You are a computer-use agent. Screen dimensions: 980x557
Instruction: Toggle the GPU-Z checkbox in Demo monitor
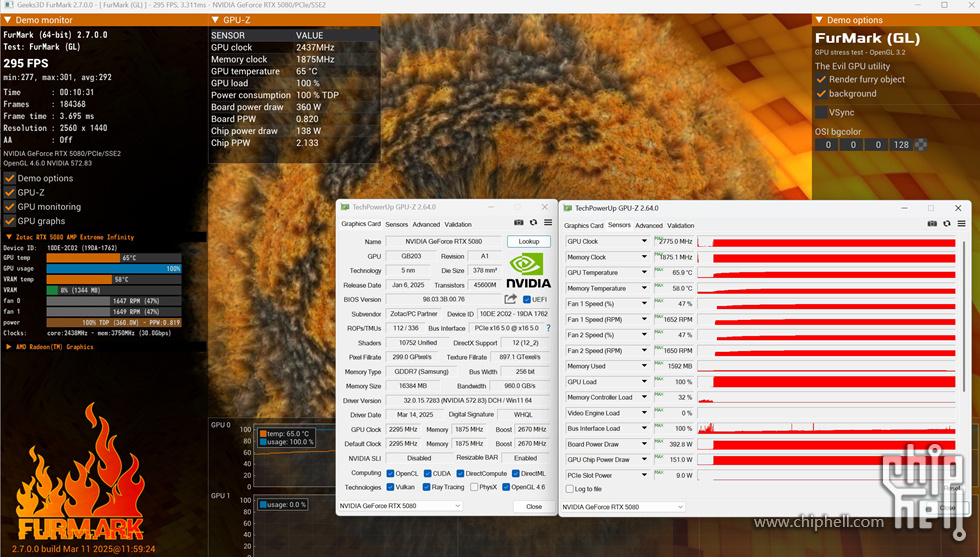pos(9,193)
